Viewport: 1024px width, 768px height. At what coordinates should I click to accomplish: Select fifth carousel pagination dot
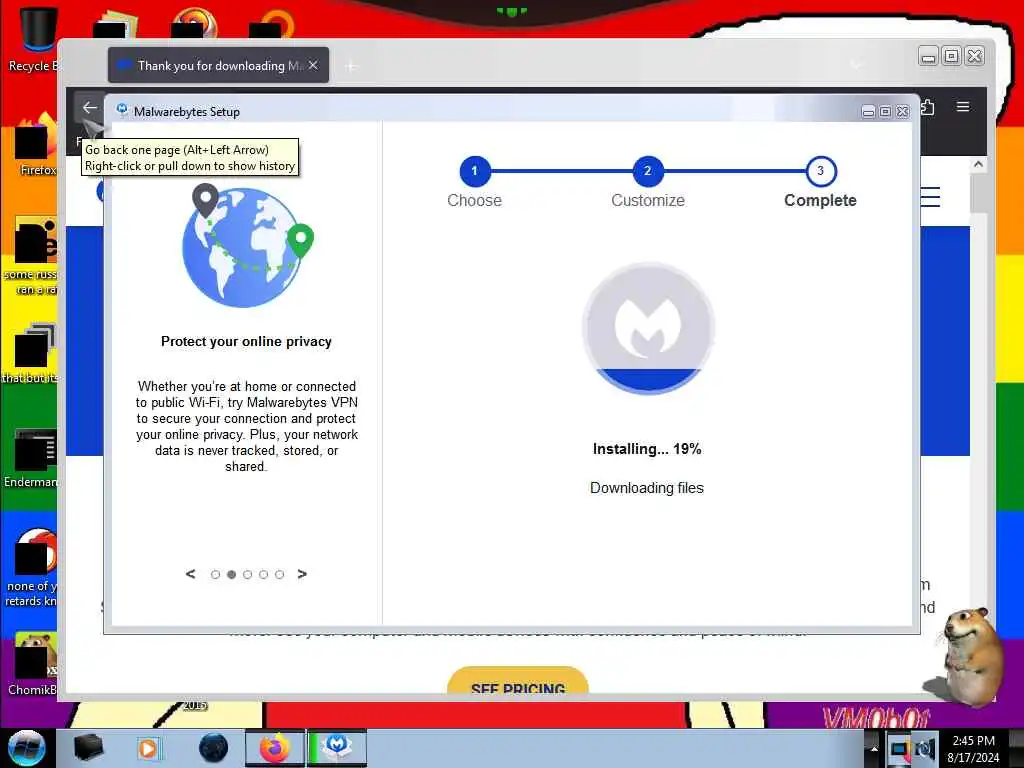tap(280, 575)
